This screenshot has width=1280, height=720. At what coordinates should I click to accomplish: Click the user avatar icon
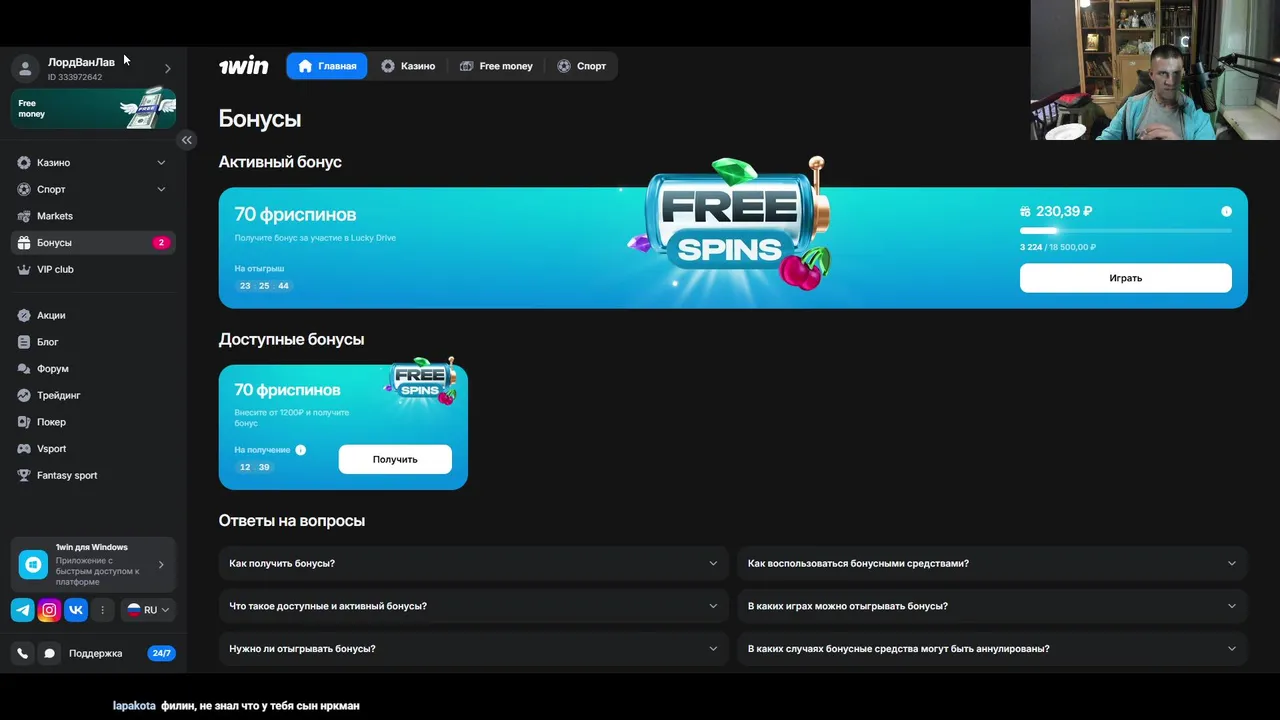[x=26, y=68]
